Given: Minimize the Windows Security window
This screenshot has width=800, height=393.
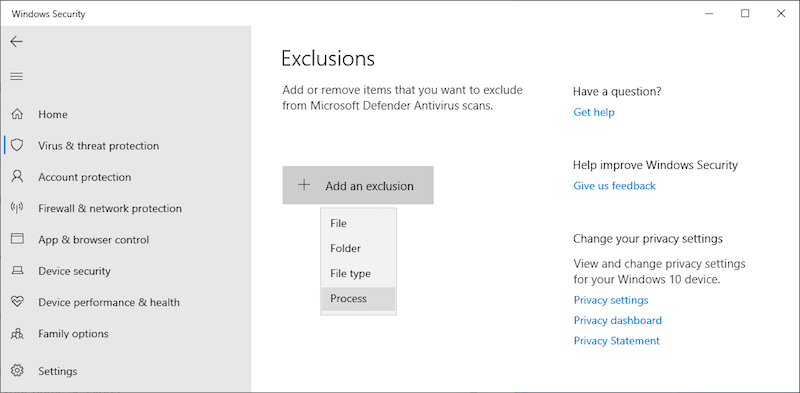Looking at the screenshot, I should point(709,14).
